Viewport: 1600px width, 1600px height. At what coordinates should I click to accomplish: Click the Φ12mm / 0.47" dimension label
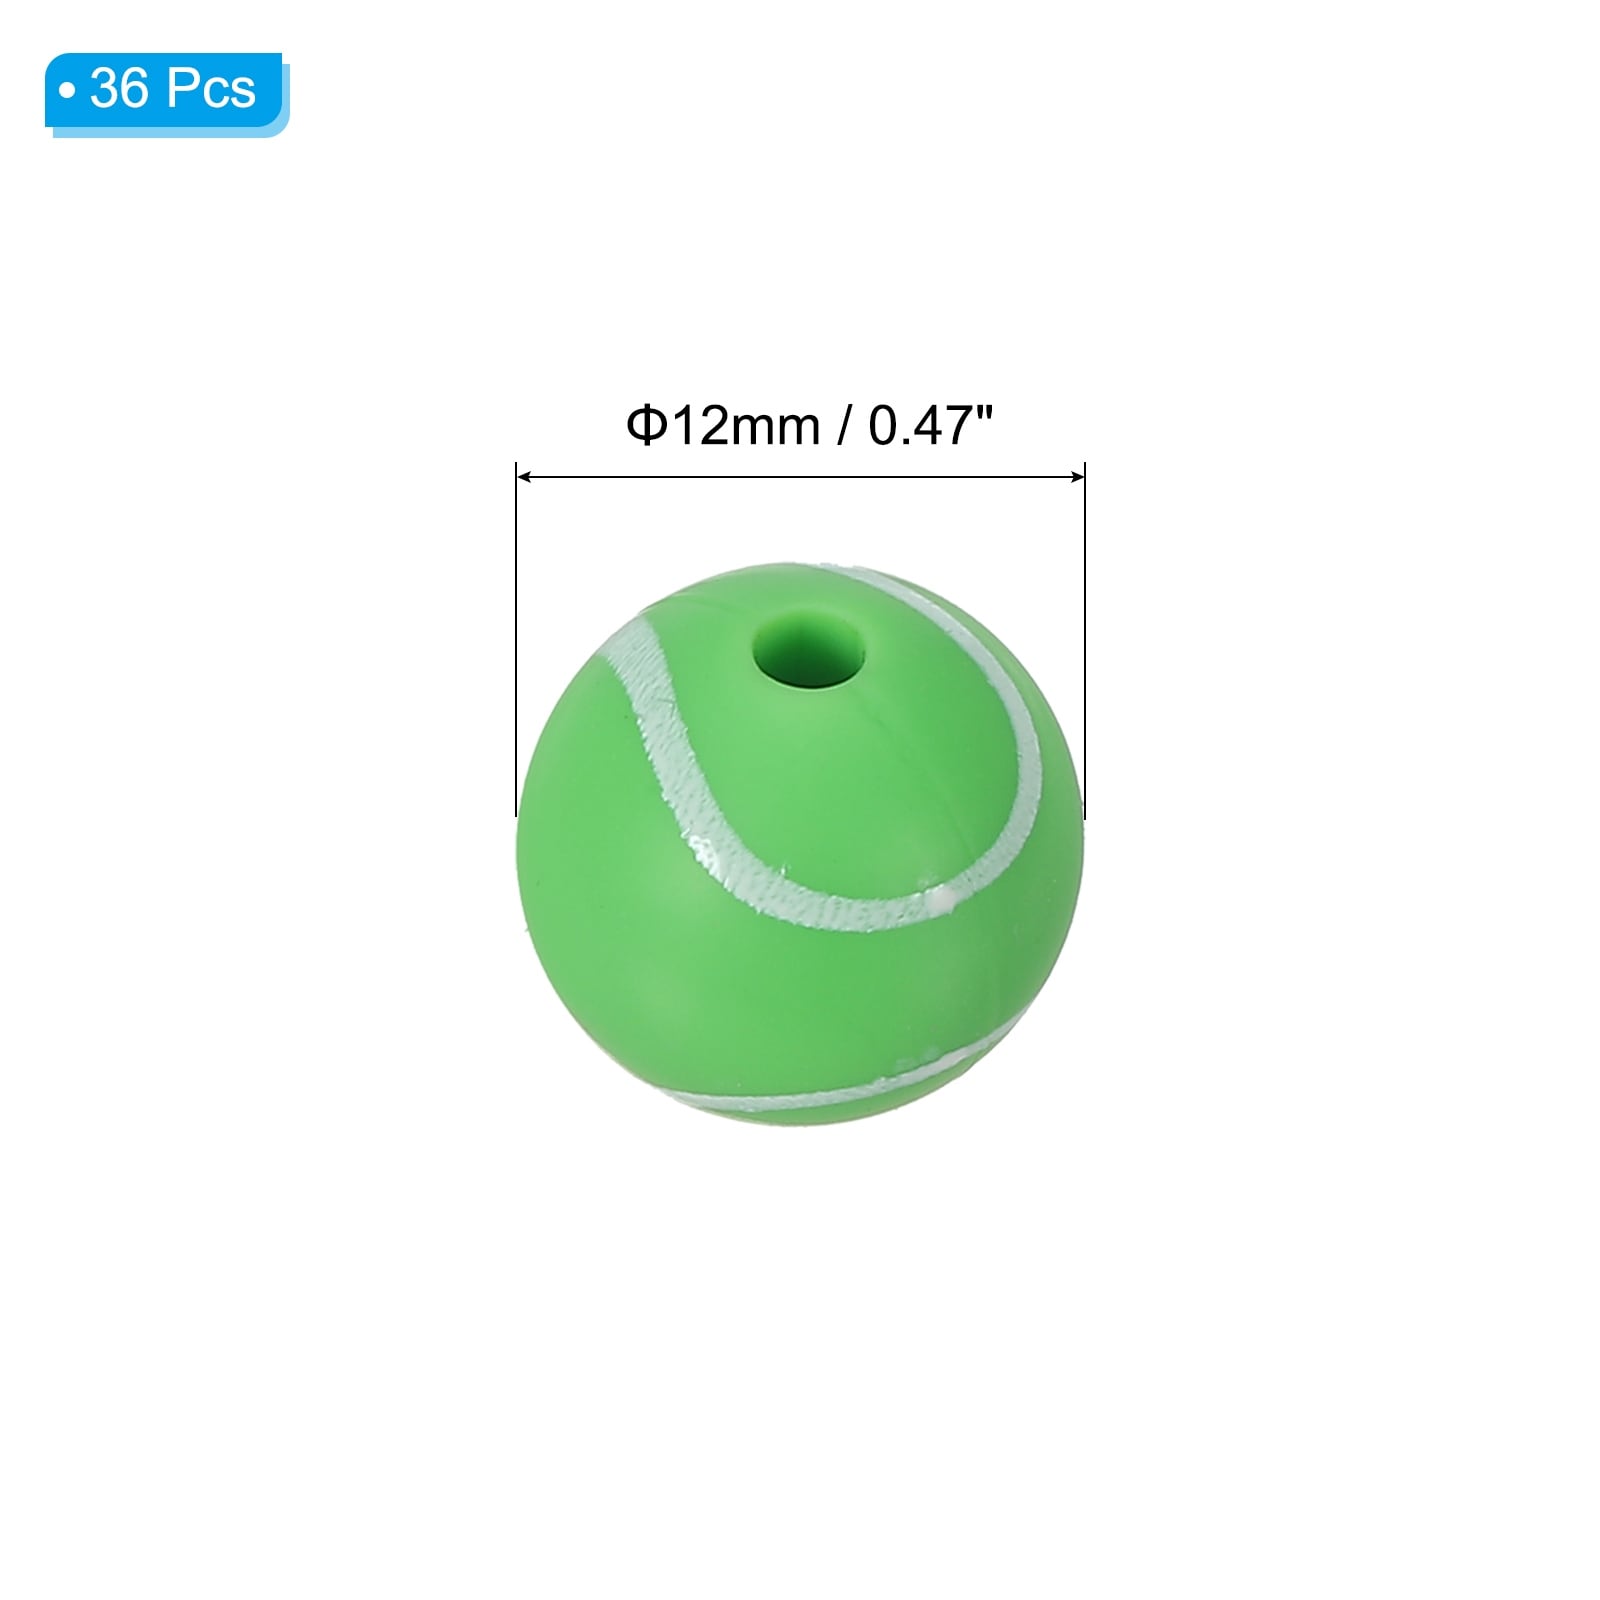point(810,427)
